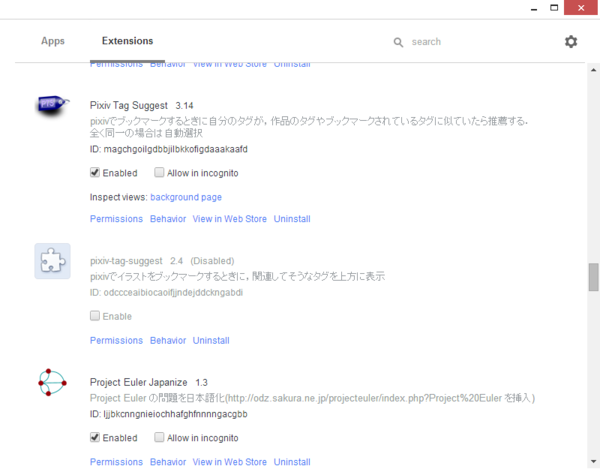
Task: Open Behavior for Project Euler Japanize
Action: click(x=168, y=462)
